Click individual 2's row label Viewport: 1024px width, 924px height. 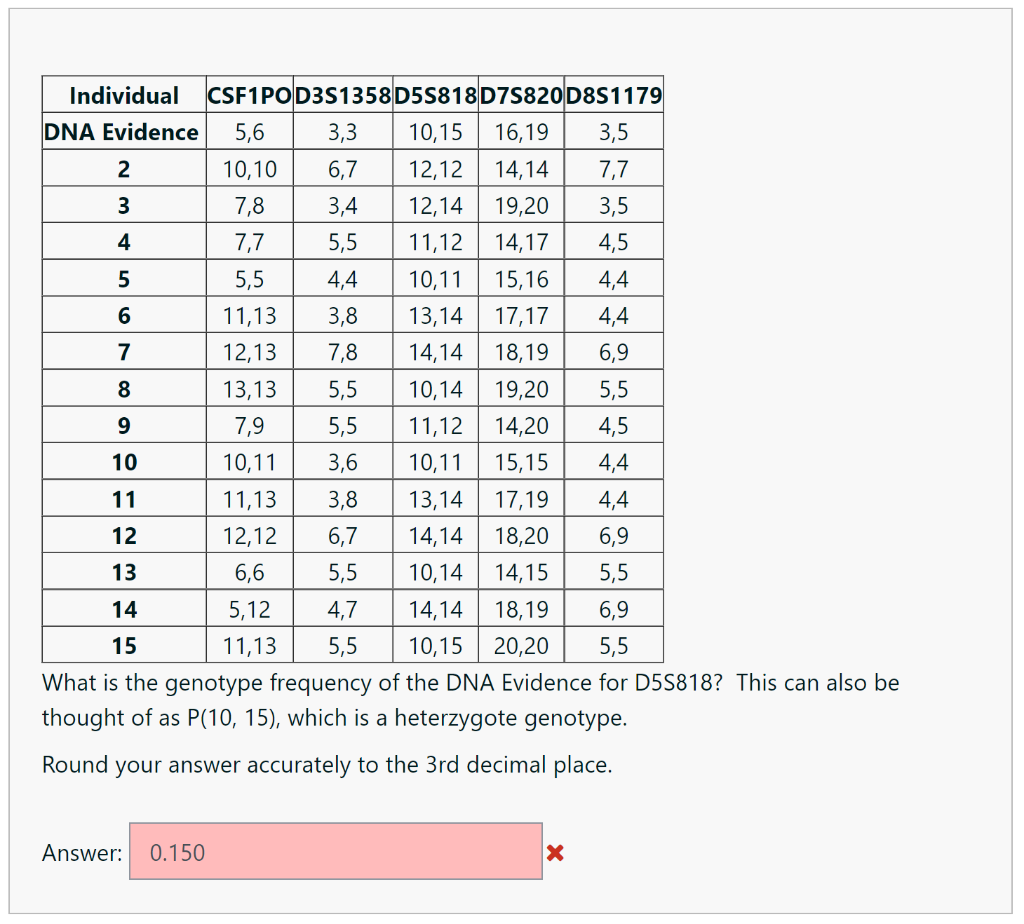click(123, 168)
